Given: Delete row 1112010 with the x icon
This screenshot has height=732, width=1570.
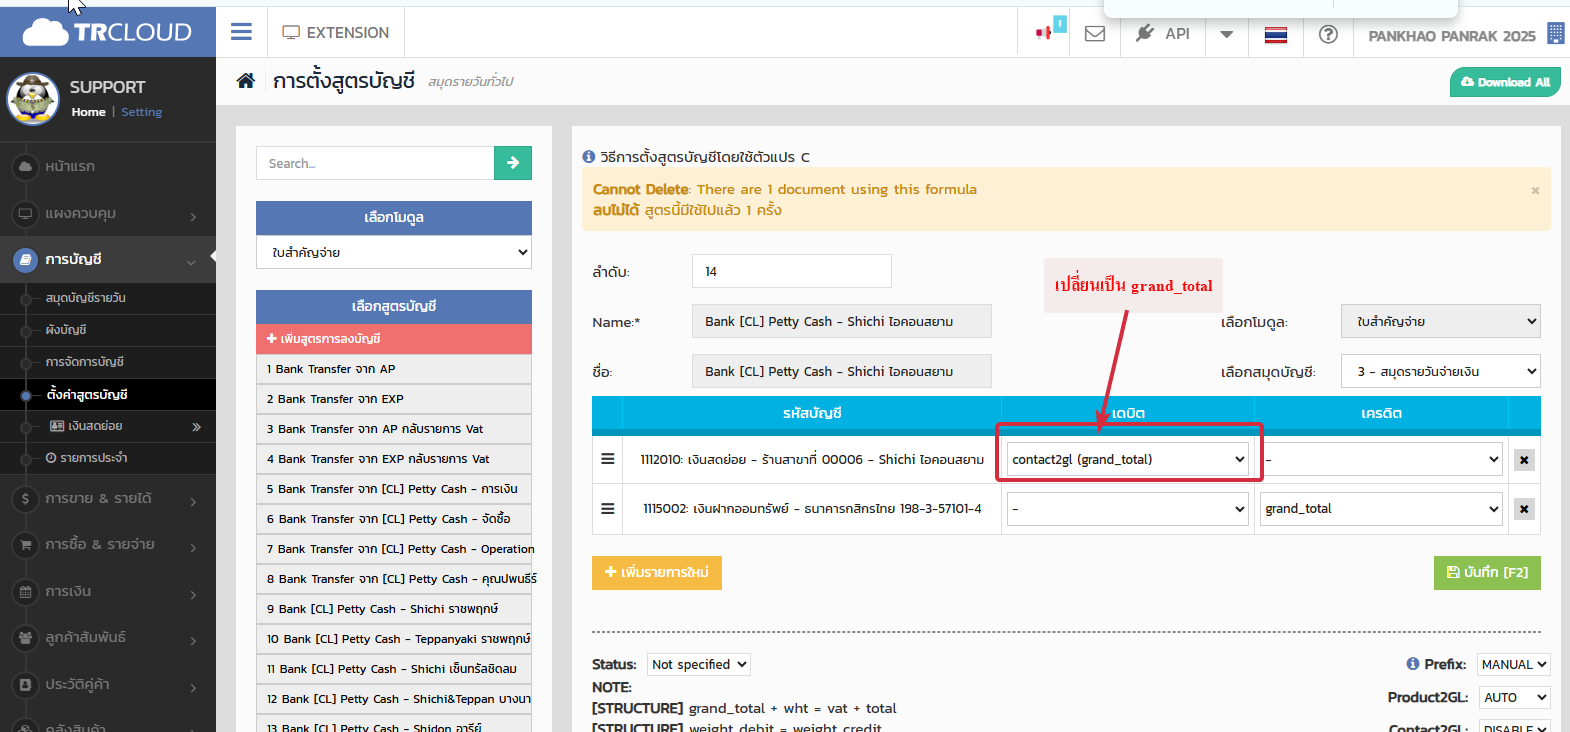Looking at the screenshot, I should click(1523, 460).
